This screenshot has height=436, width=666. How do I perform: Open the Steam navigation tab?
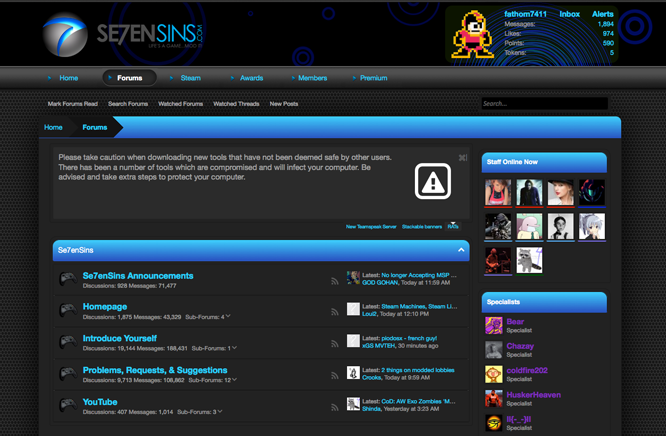pos(191,78)
